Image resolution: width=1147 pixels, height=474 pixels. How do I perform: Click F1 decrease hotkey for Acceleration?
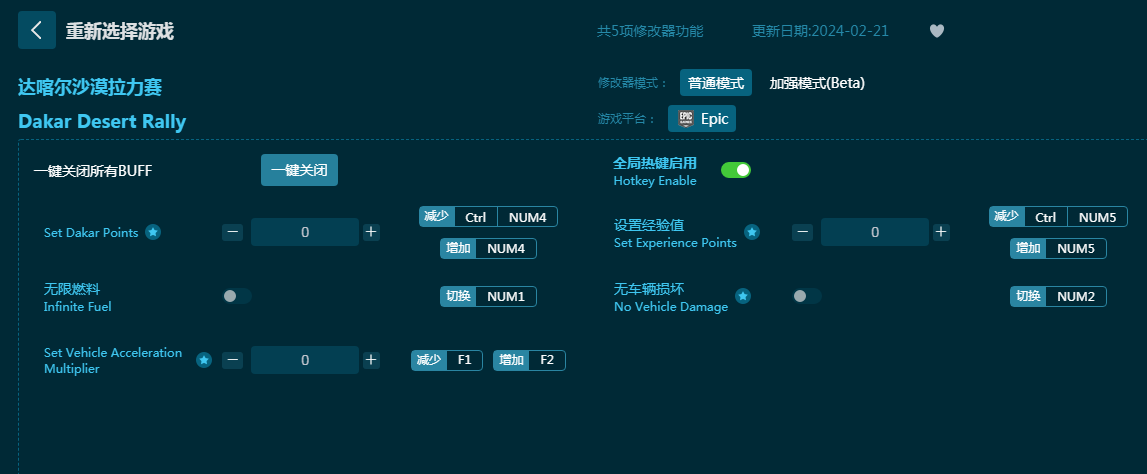coord(465,361)
